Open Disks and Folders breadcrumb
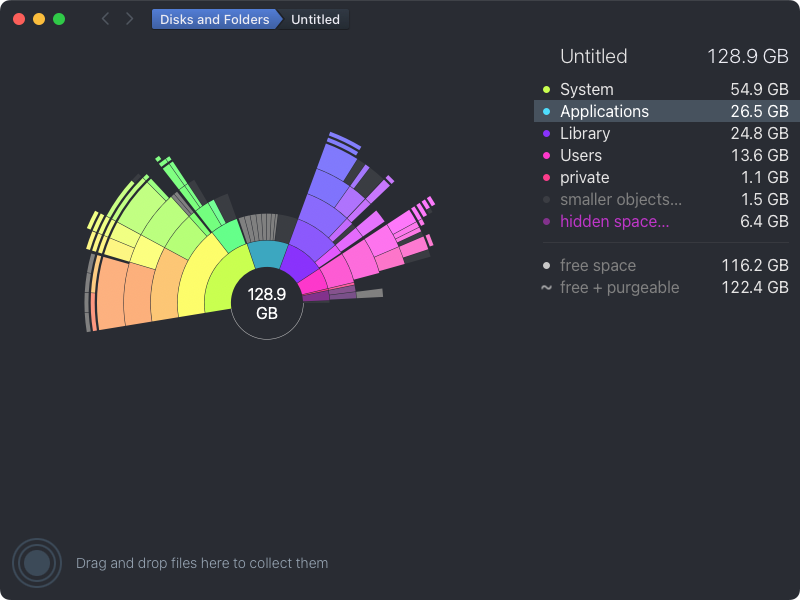This screenshot has height=600, width=800. pyautogui.click(x=215, y=19)
